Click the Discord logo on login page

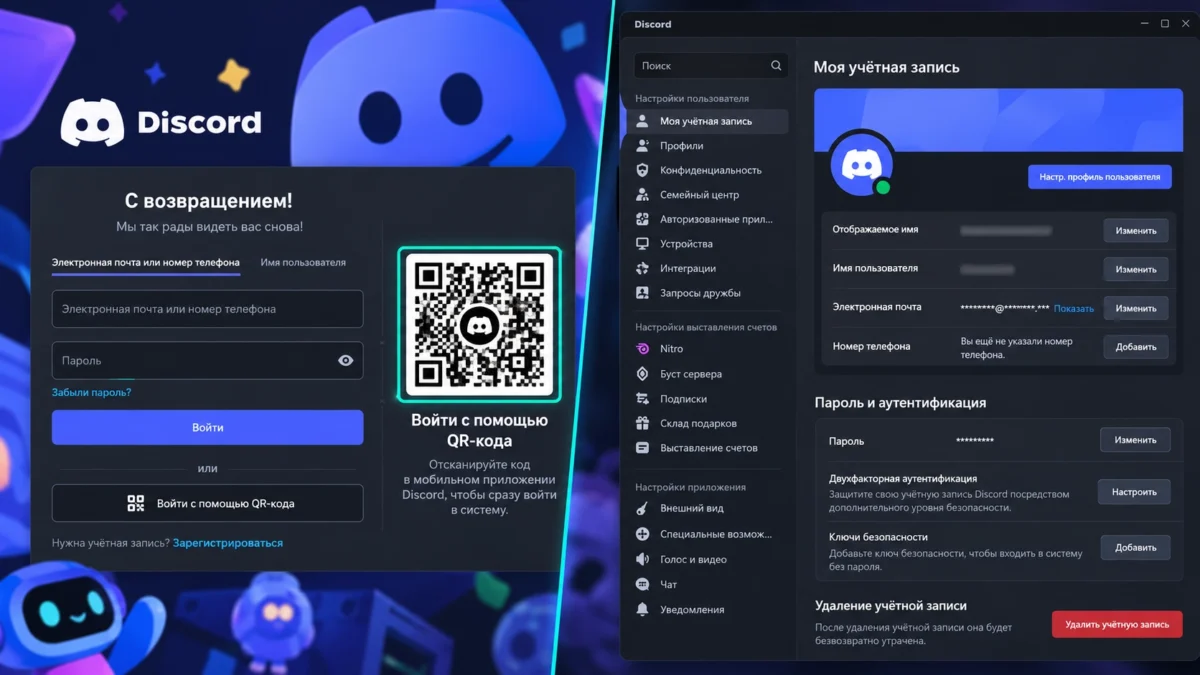pos(161,123)
